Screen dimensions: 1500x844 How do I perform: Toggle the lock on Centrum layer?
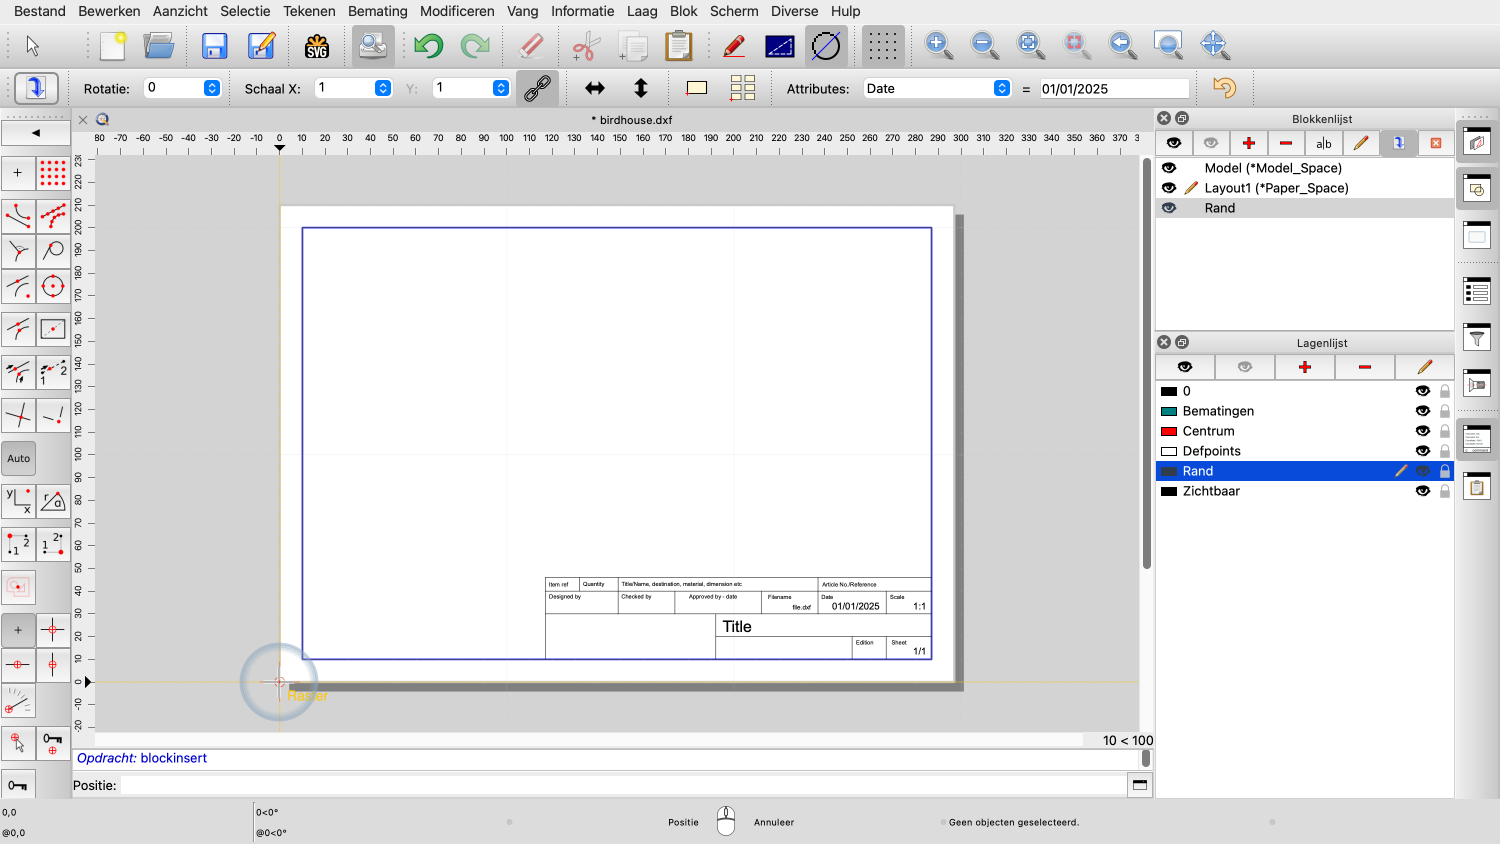[1444, 431]
